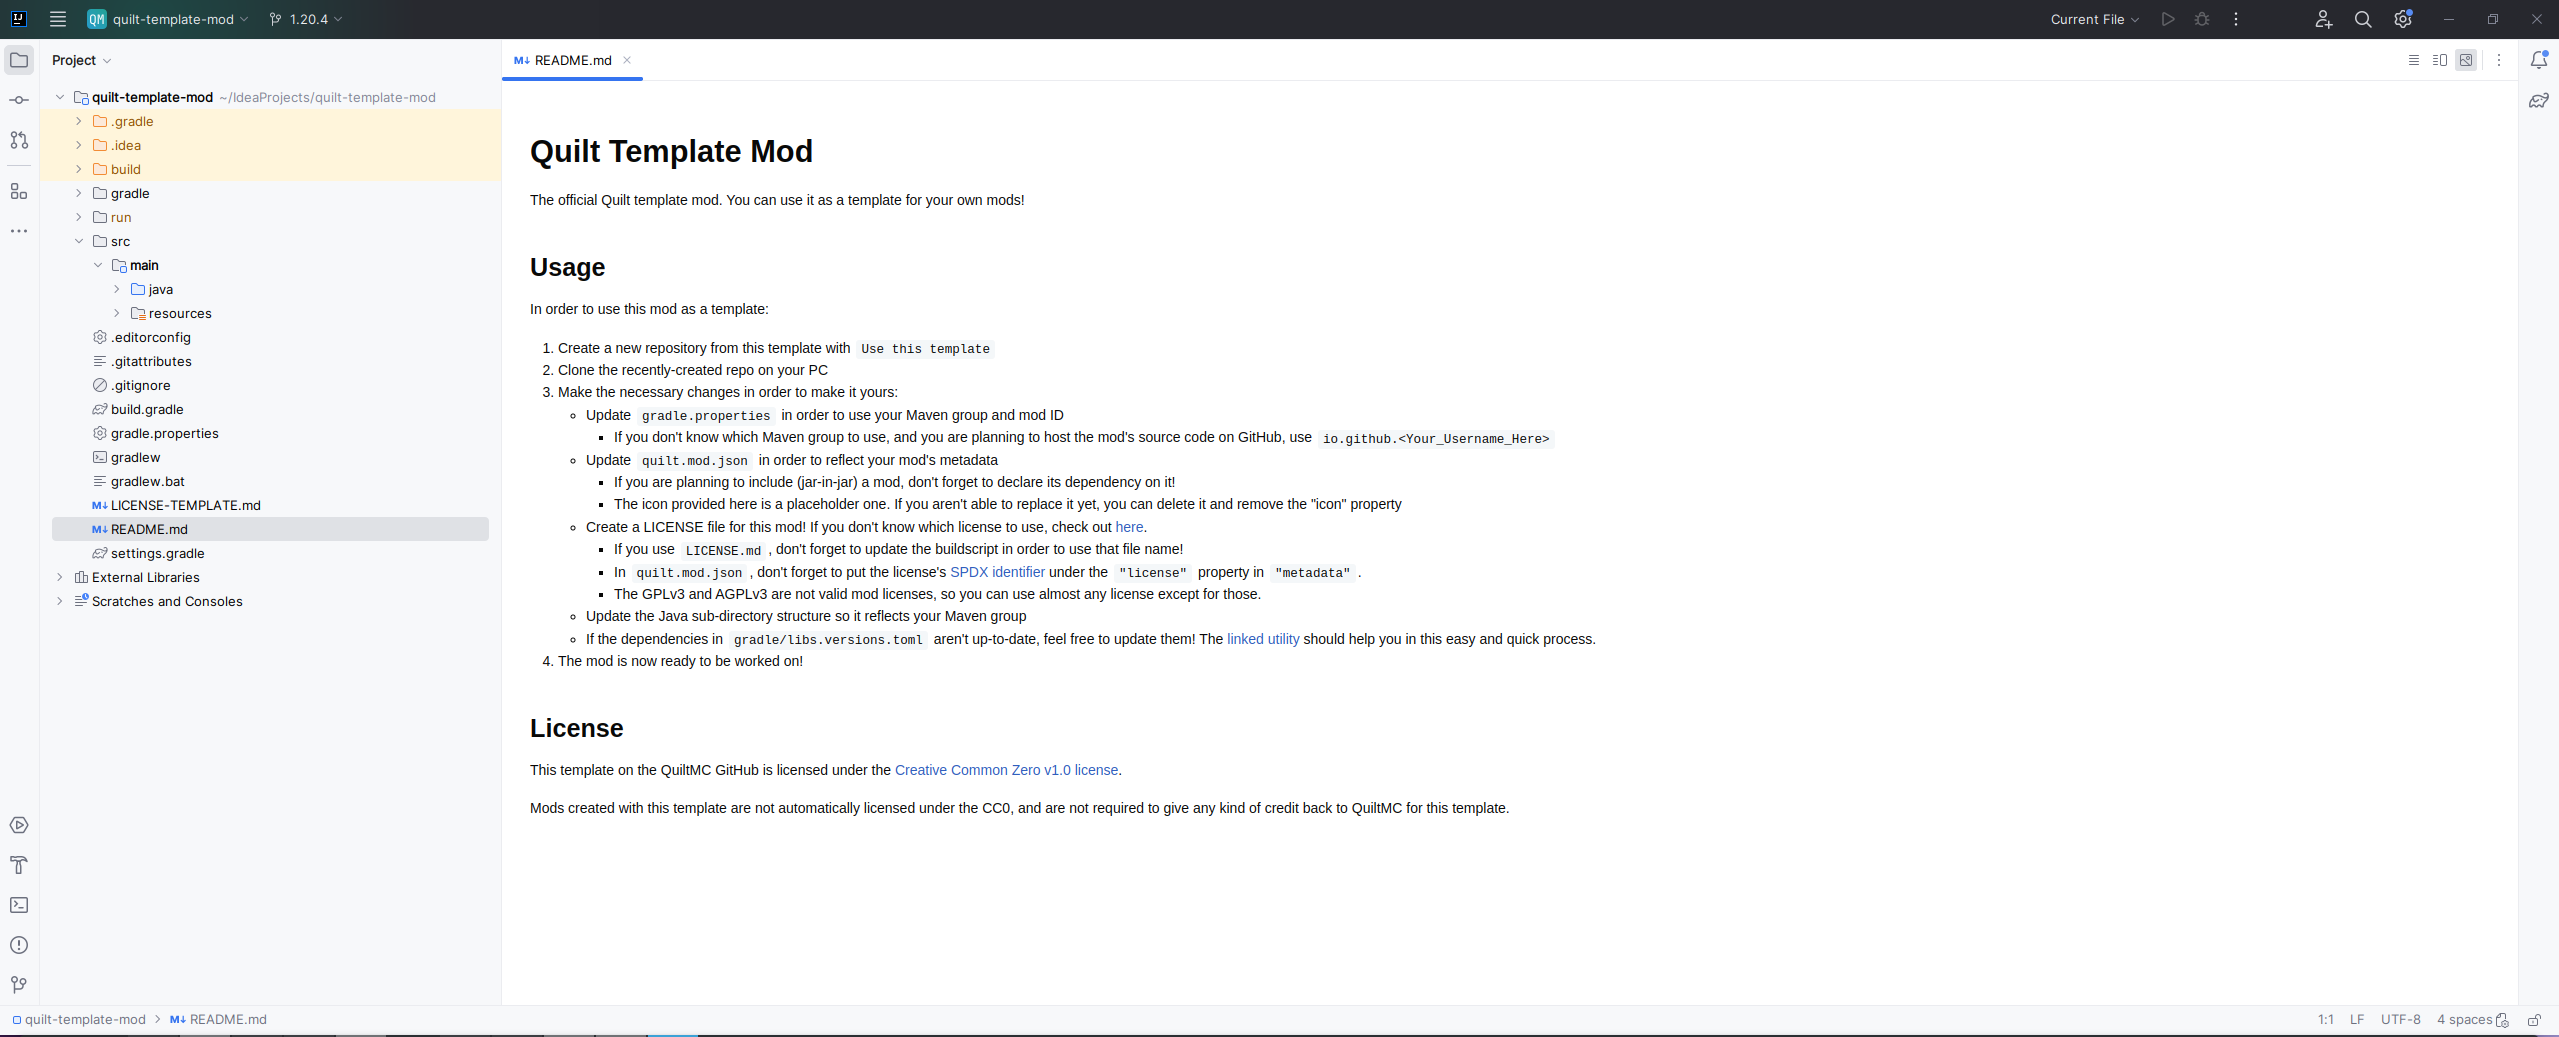Switch markdown editor to editor-only view
The height and width of the screenshot is (1037, 2559).
pos(2412,60)
